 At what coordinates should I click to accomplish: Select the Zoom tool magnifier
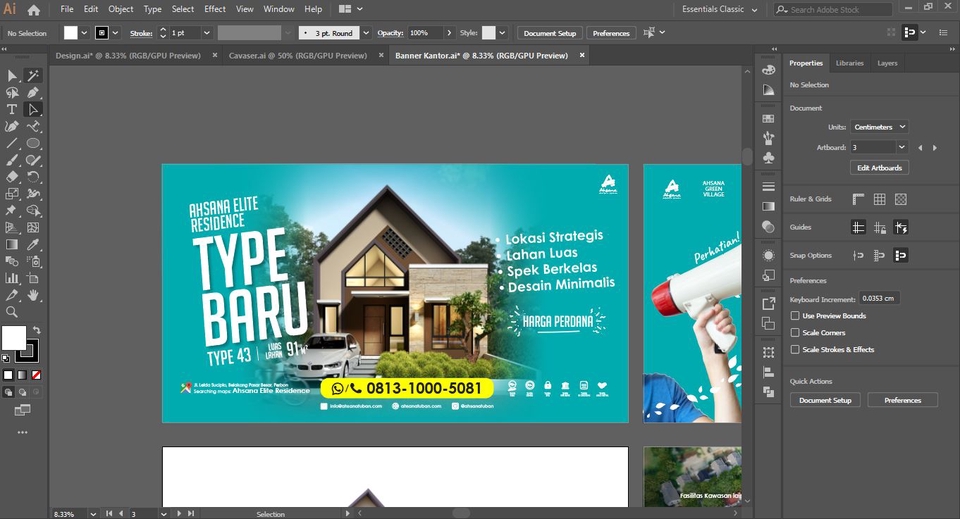coord(12,312)
